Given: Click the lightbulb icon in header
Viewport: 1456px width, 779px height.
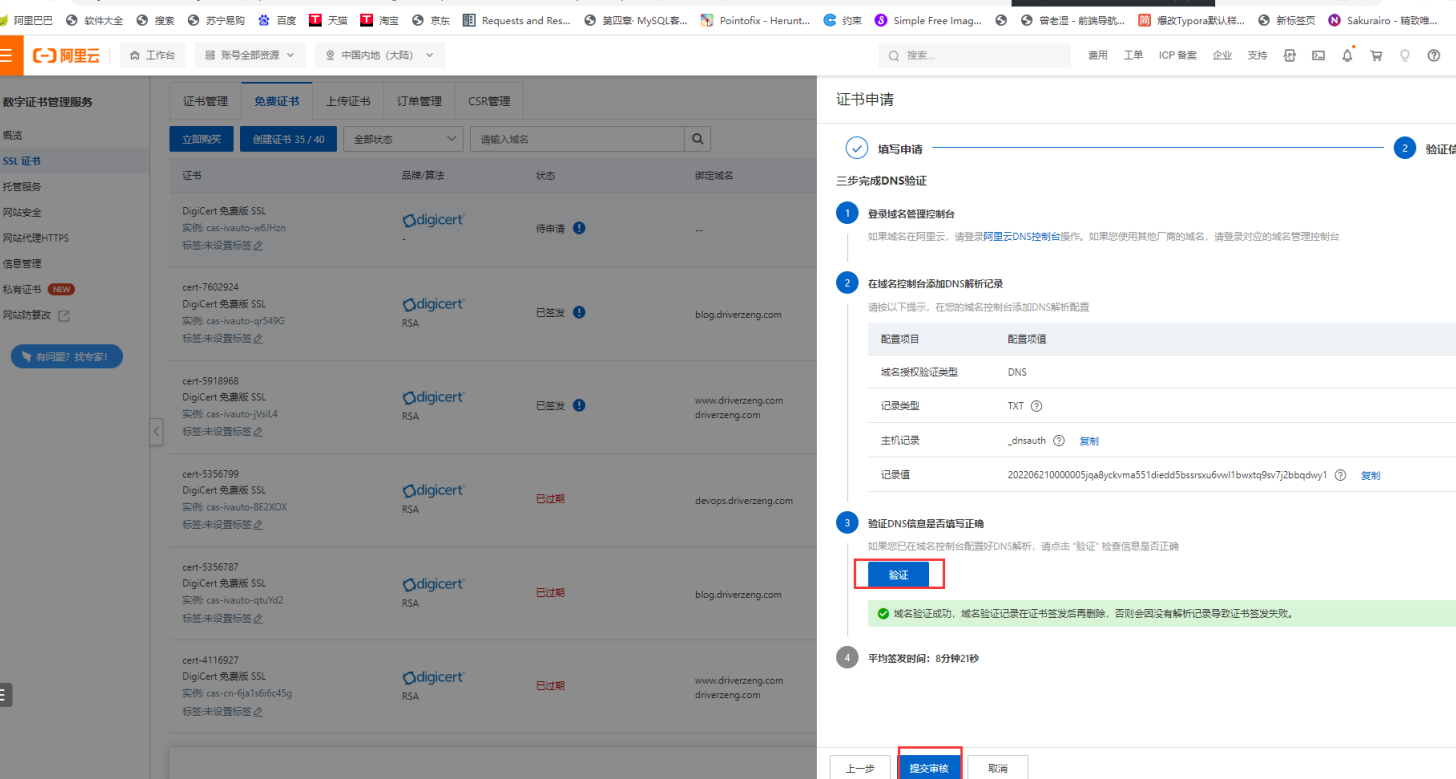Looking at the screenshot, I should click(x=1405, y=56).
